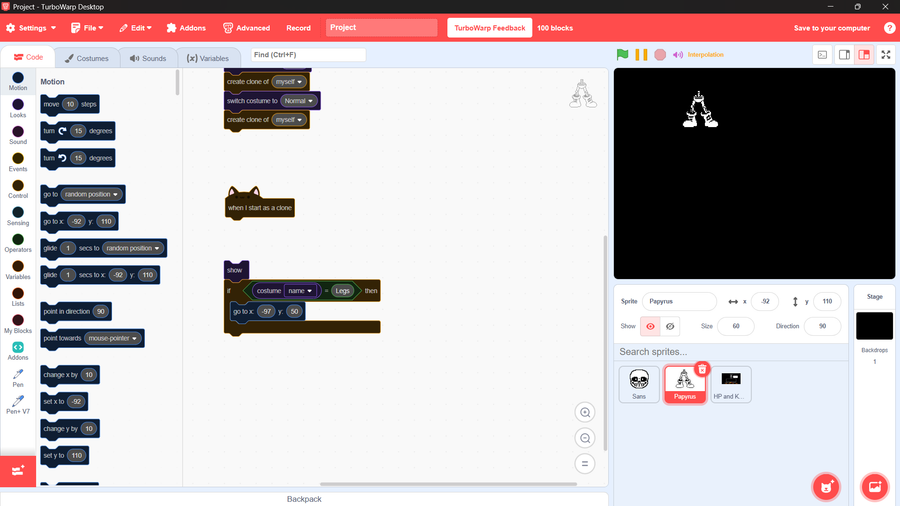Click the TurboWarp Feedback button
The width and height of the screenshot is (900, 506).
click(x=490, y=28)
